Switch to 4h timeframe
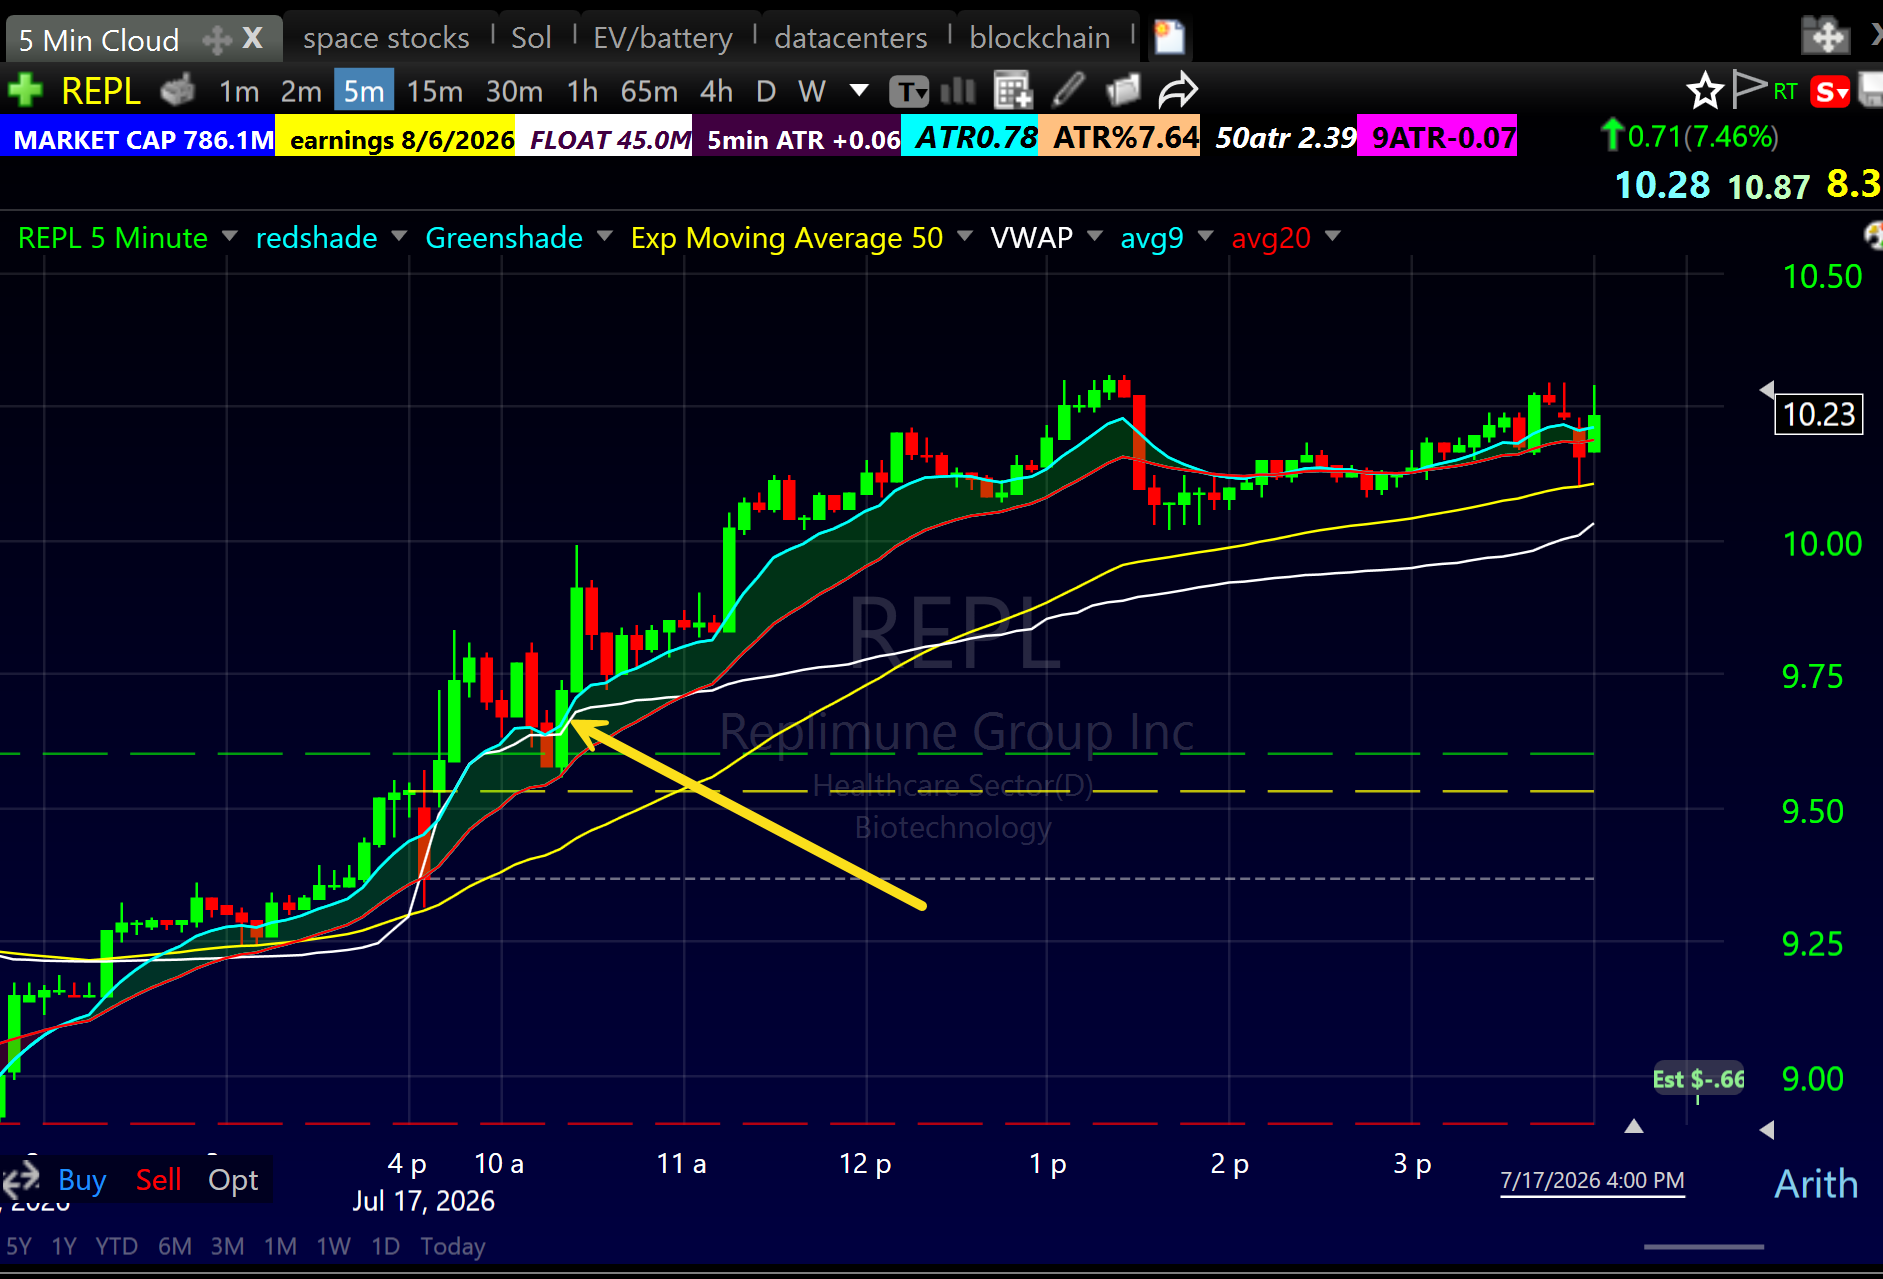1883x1279 pixels. point(716,92)
